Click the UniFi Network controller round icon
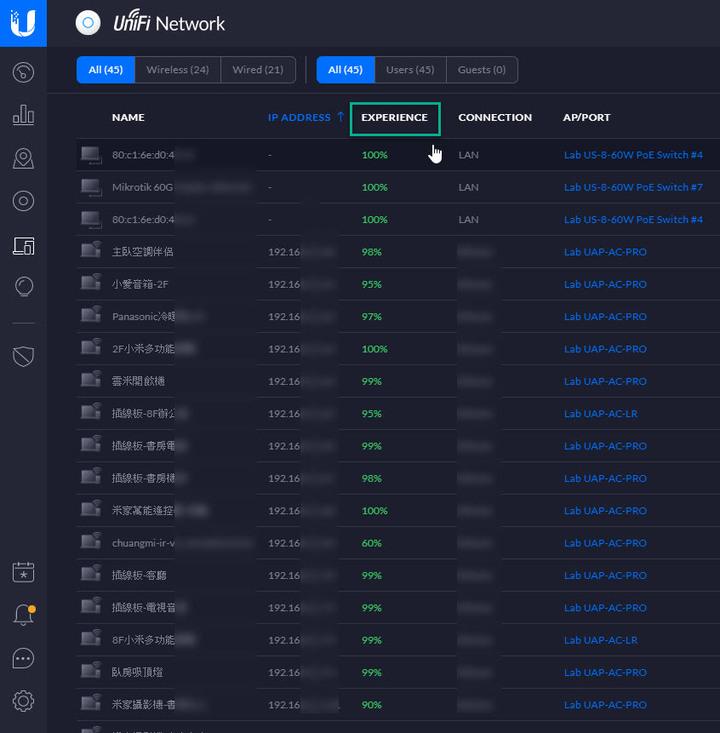This screenshot has height=733, width=720. click(x=88, y=22)
